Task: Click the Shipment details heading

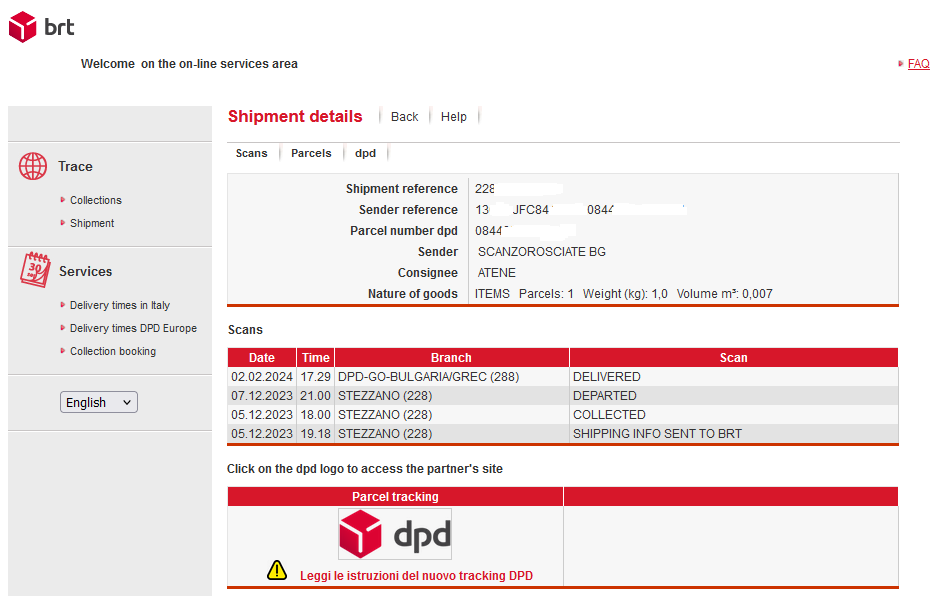Action: [x=295, y=116]
